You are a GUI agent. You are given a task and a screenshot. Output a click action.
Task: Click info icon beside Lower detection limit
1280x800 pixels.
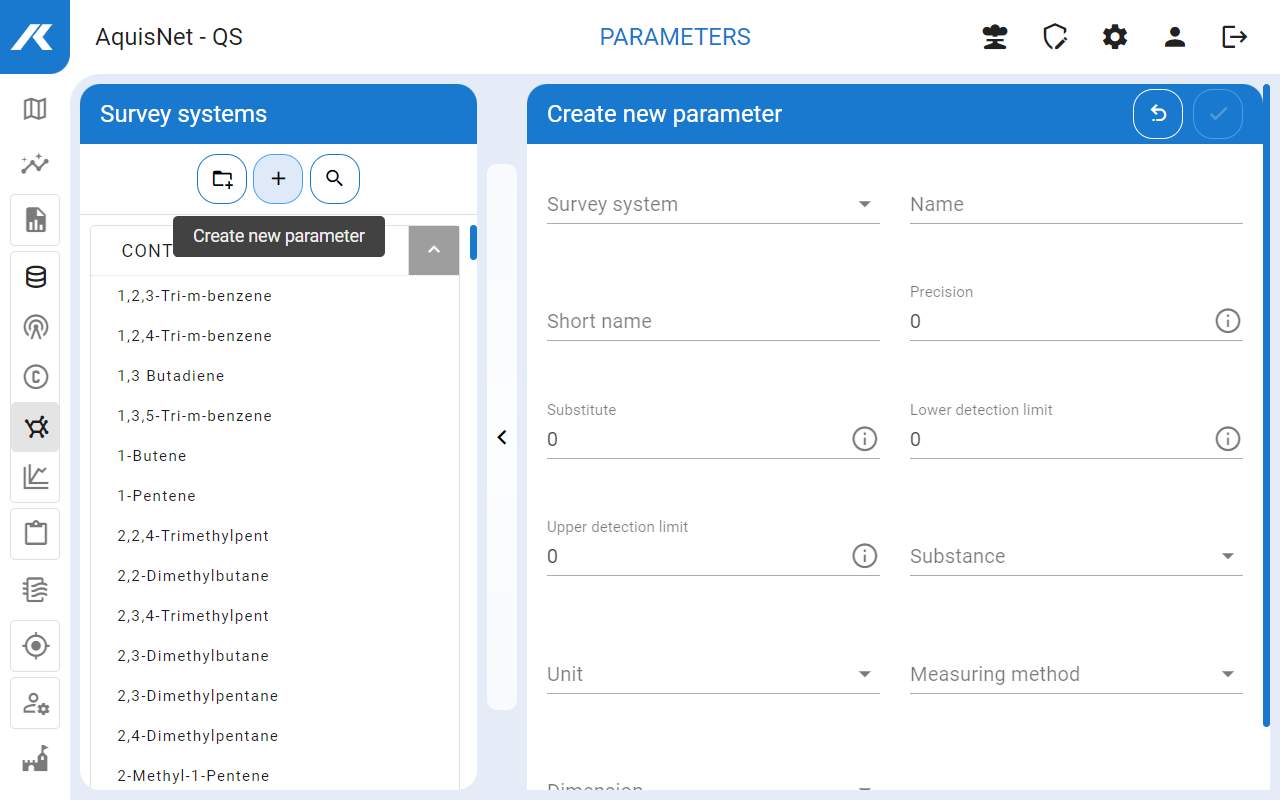coord(1227,439)
